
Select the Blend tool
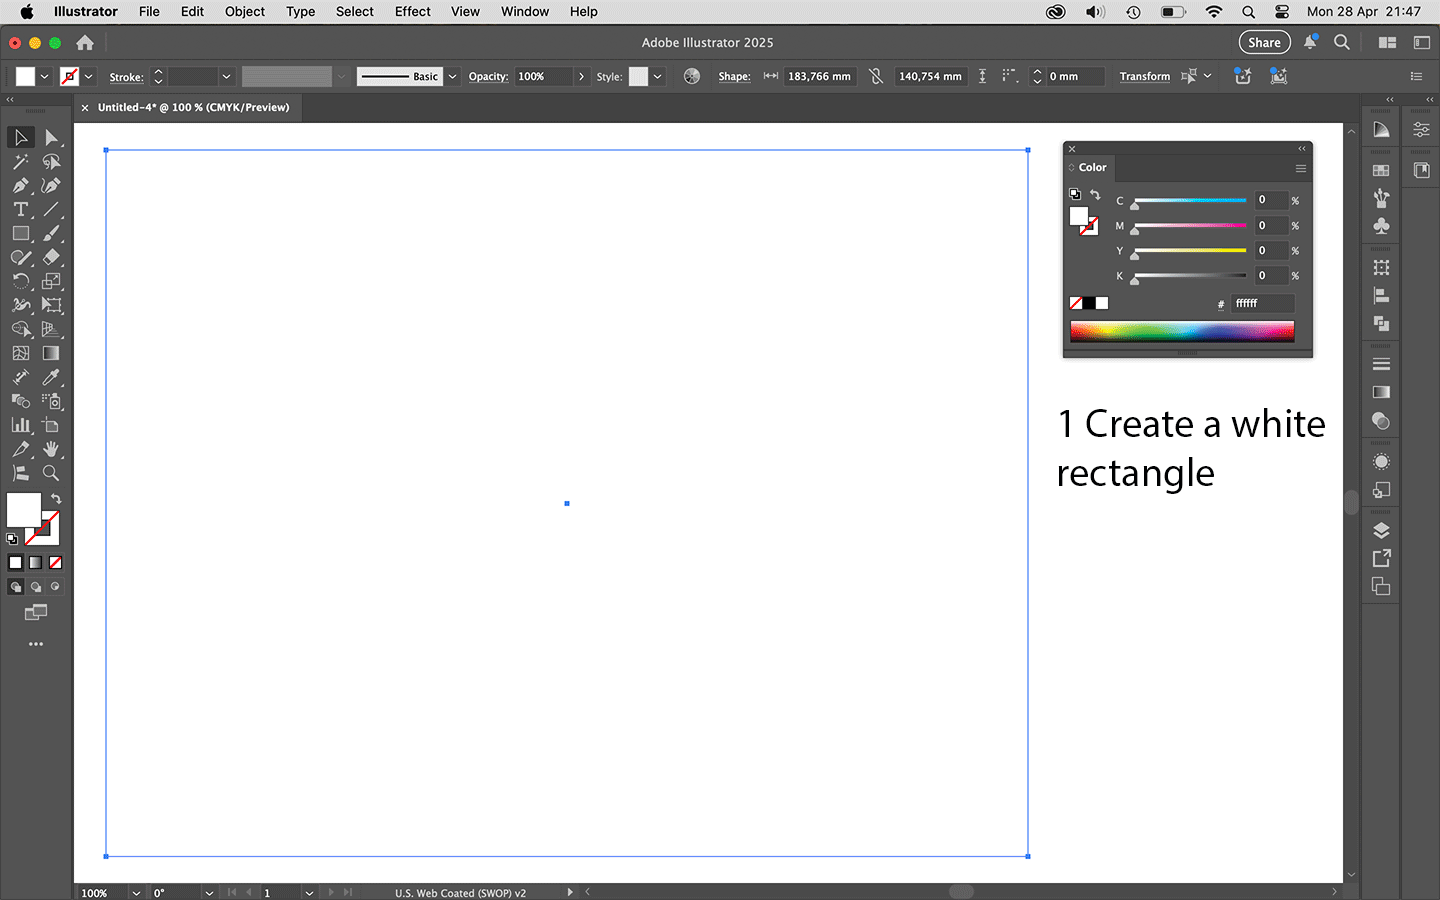pos(20,401)
